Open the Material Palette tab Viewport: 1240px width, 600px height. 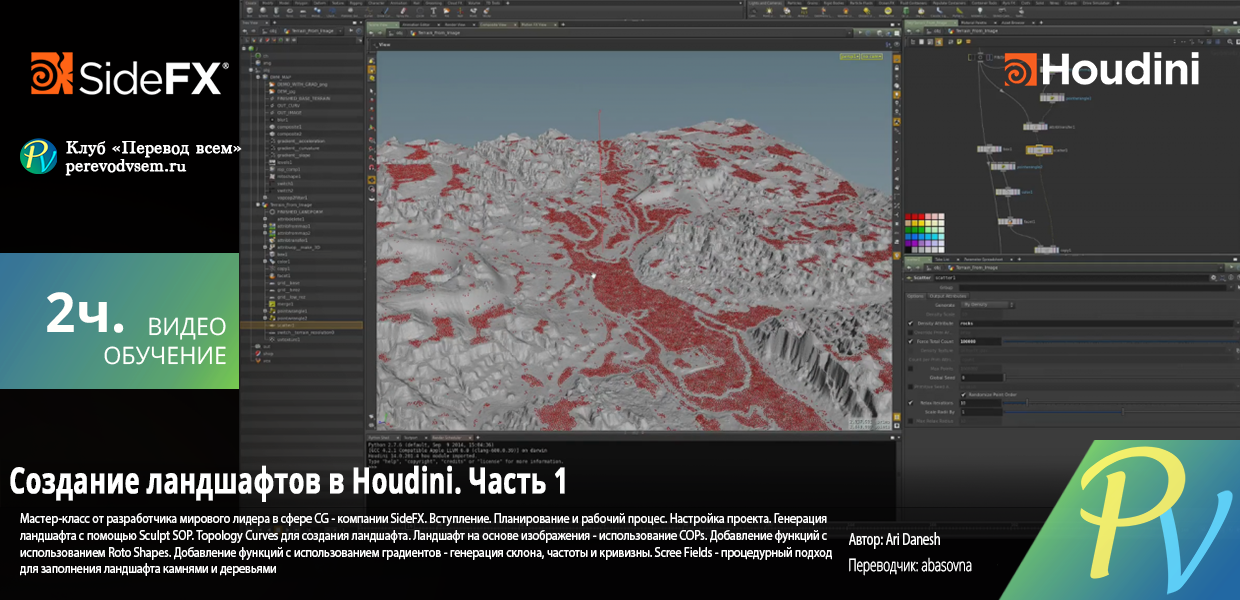pyautogui.click(x=976, y=22)
